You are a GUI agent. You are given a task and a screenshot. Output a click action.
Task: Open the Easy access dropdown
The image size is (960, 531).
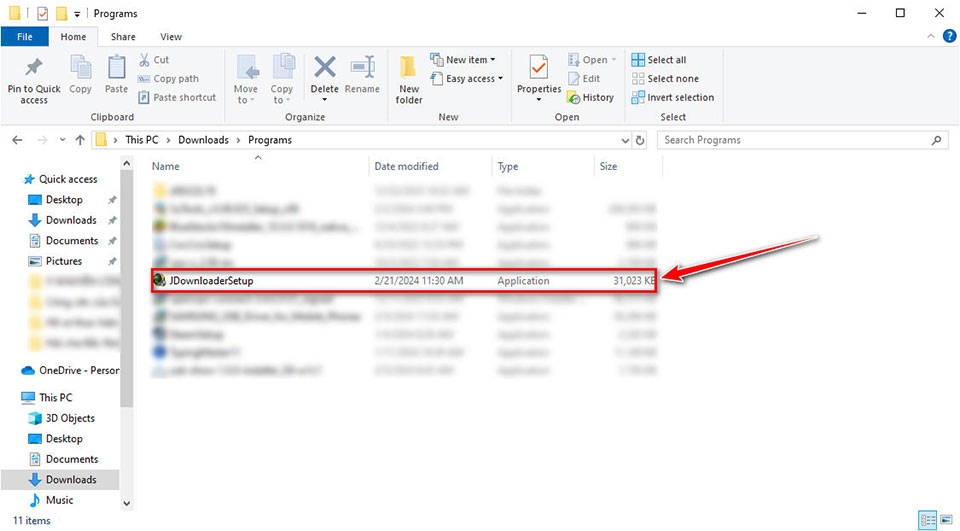(467, 78)
